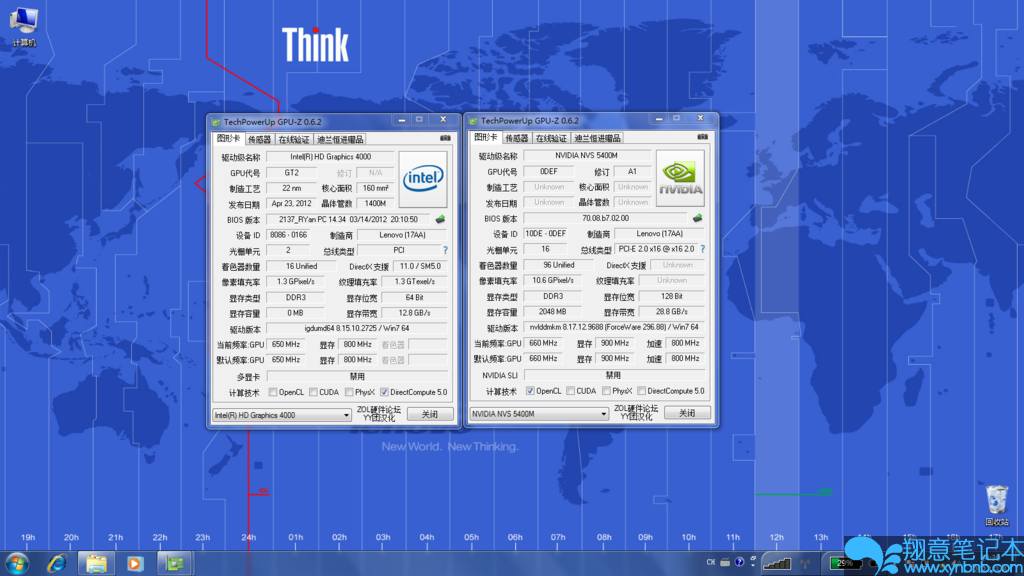Click the screenshot camera icon in the Intel GPU-Z window

[445, 138]
